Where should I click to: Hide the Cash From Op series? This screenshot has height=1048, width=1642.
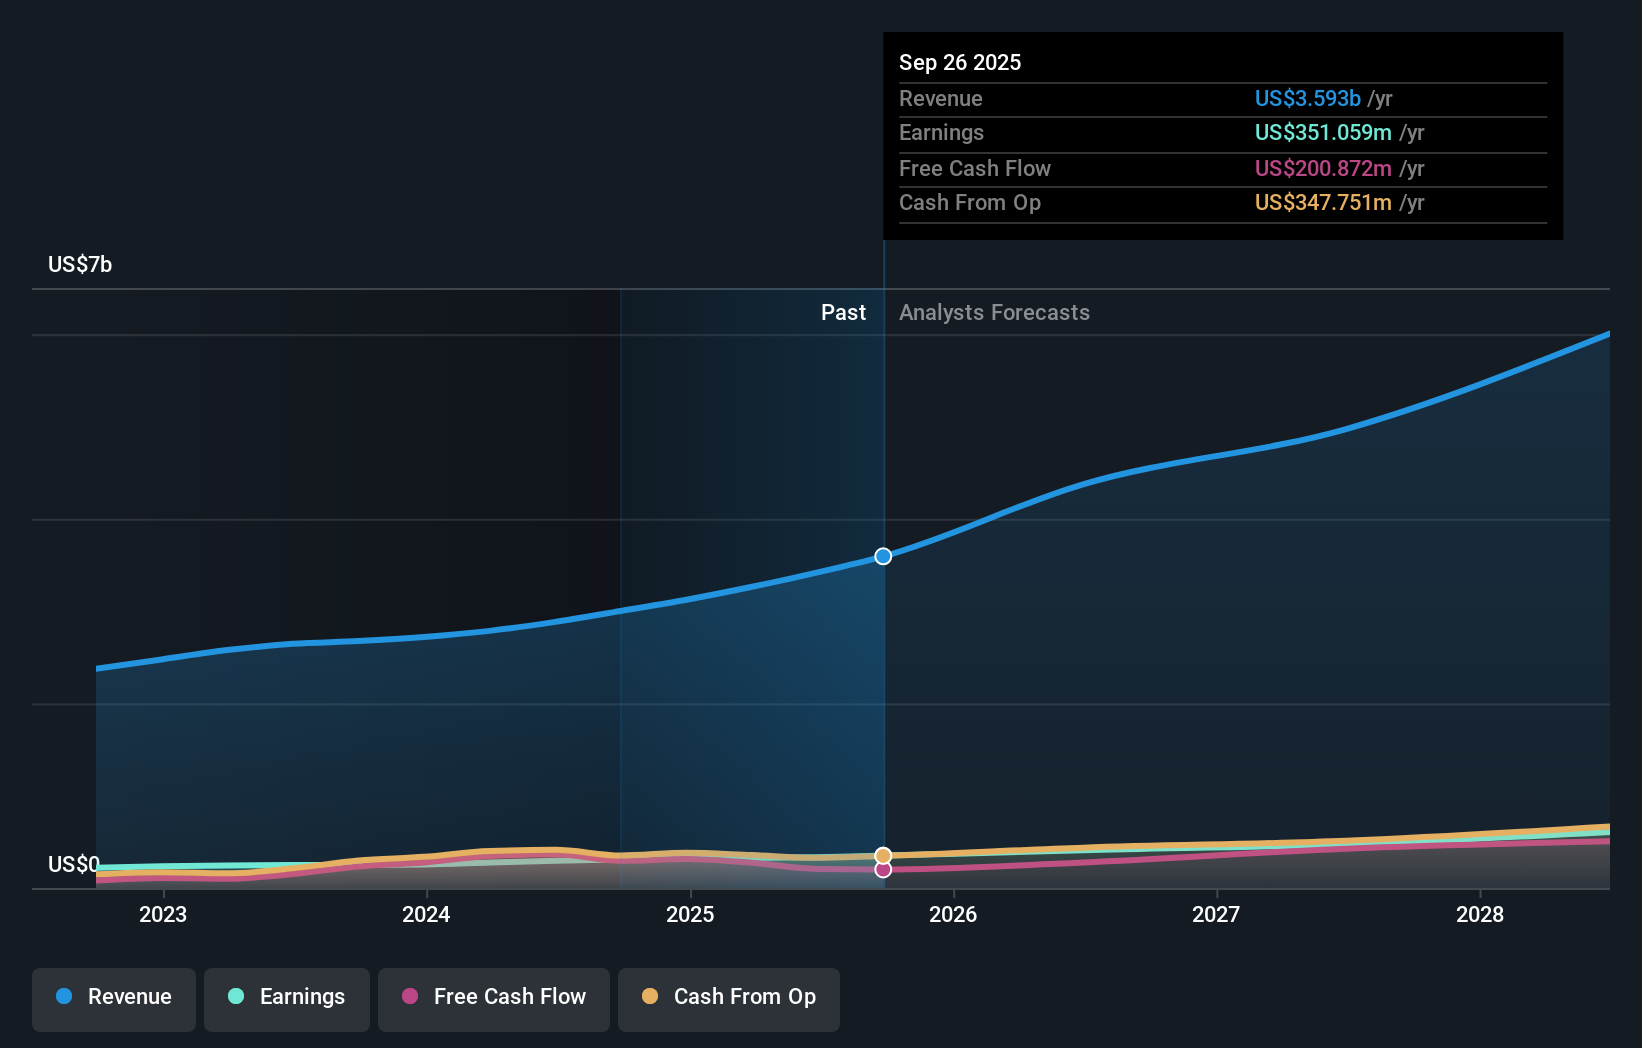pyautogui.click(x=729, y=997)
